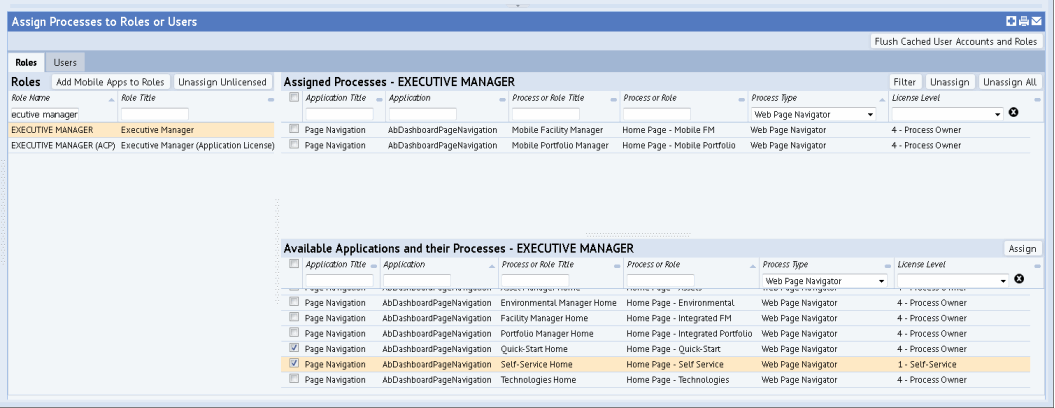The height and width of the screenshot is (408, 1055).
Task: Click the Unassign All button
Action: click(x=1010, y=82)
